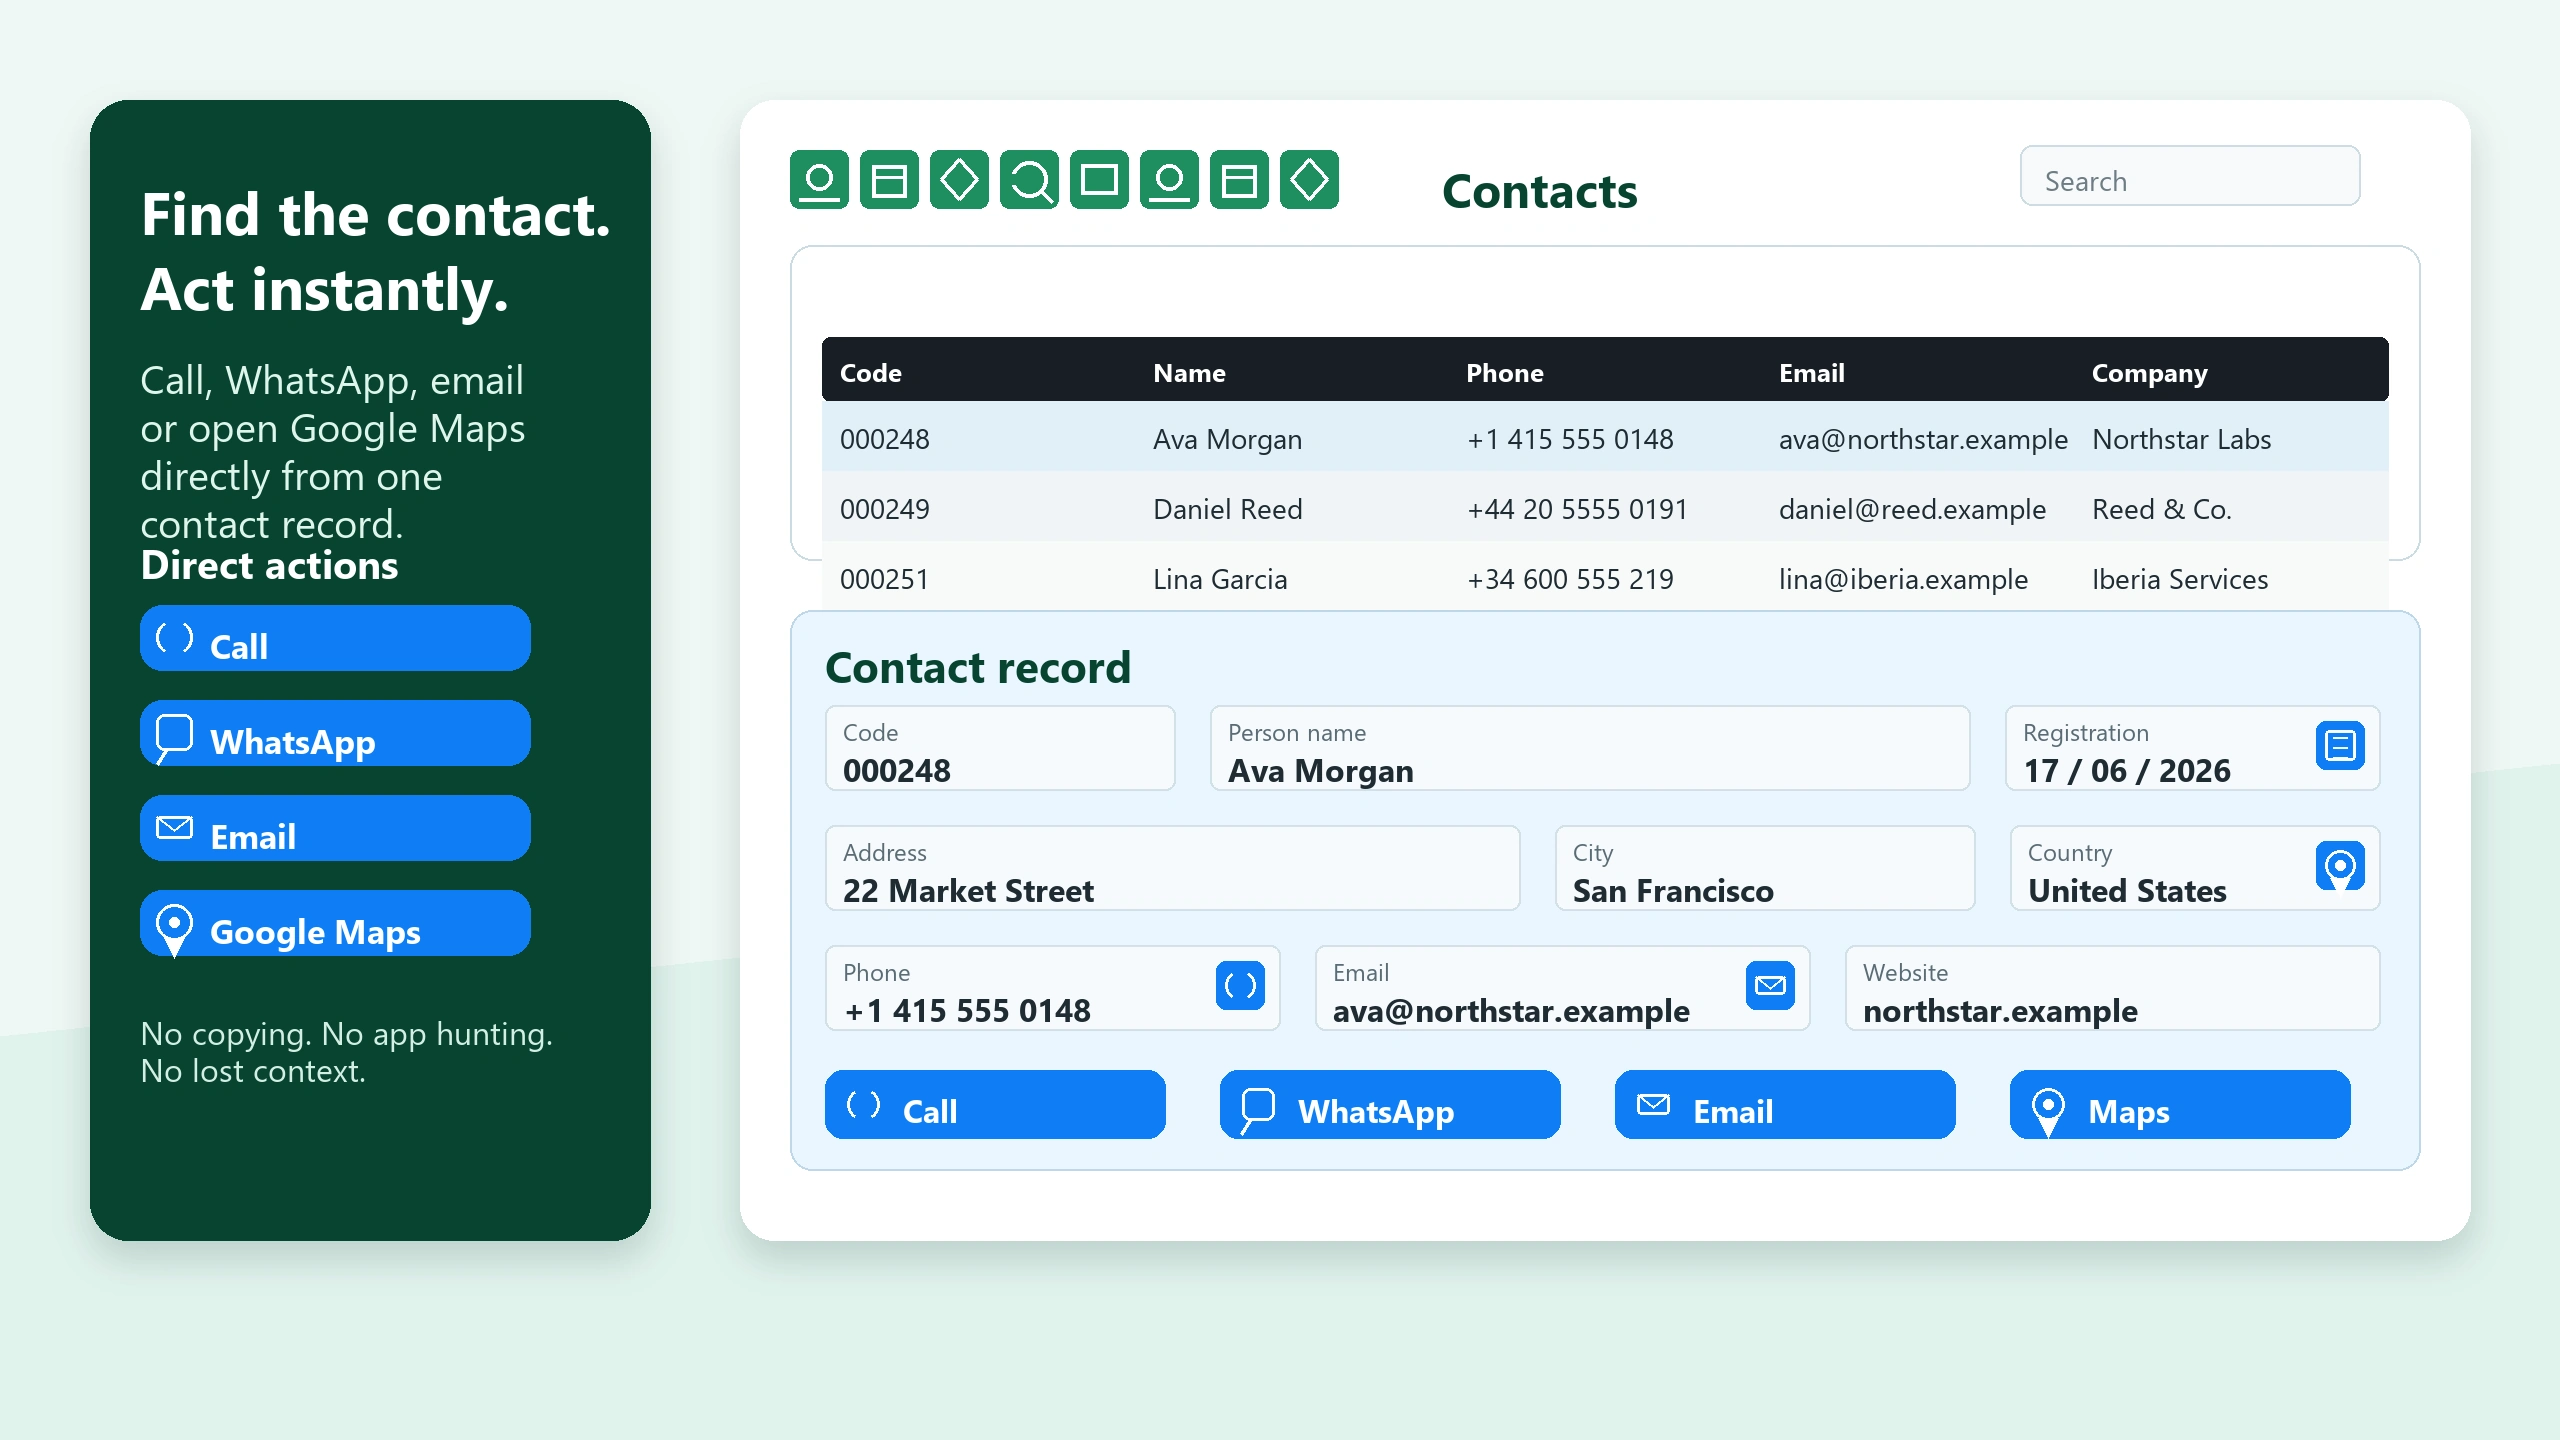2560x1440 pixels.
Task: Click the Person name field
Action: pyautogui.click(x=1590, y=748)
